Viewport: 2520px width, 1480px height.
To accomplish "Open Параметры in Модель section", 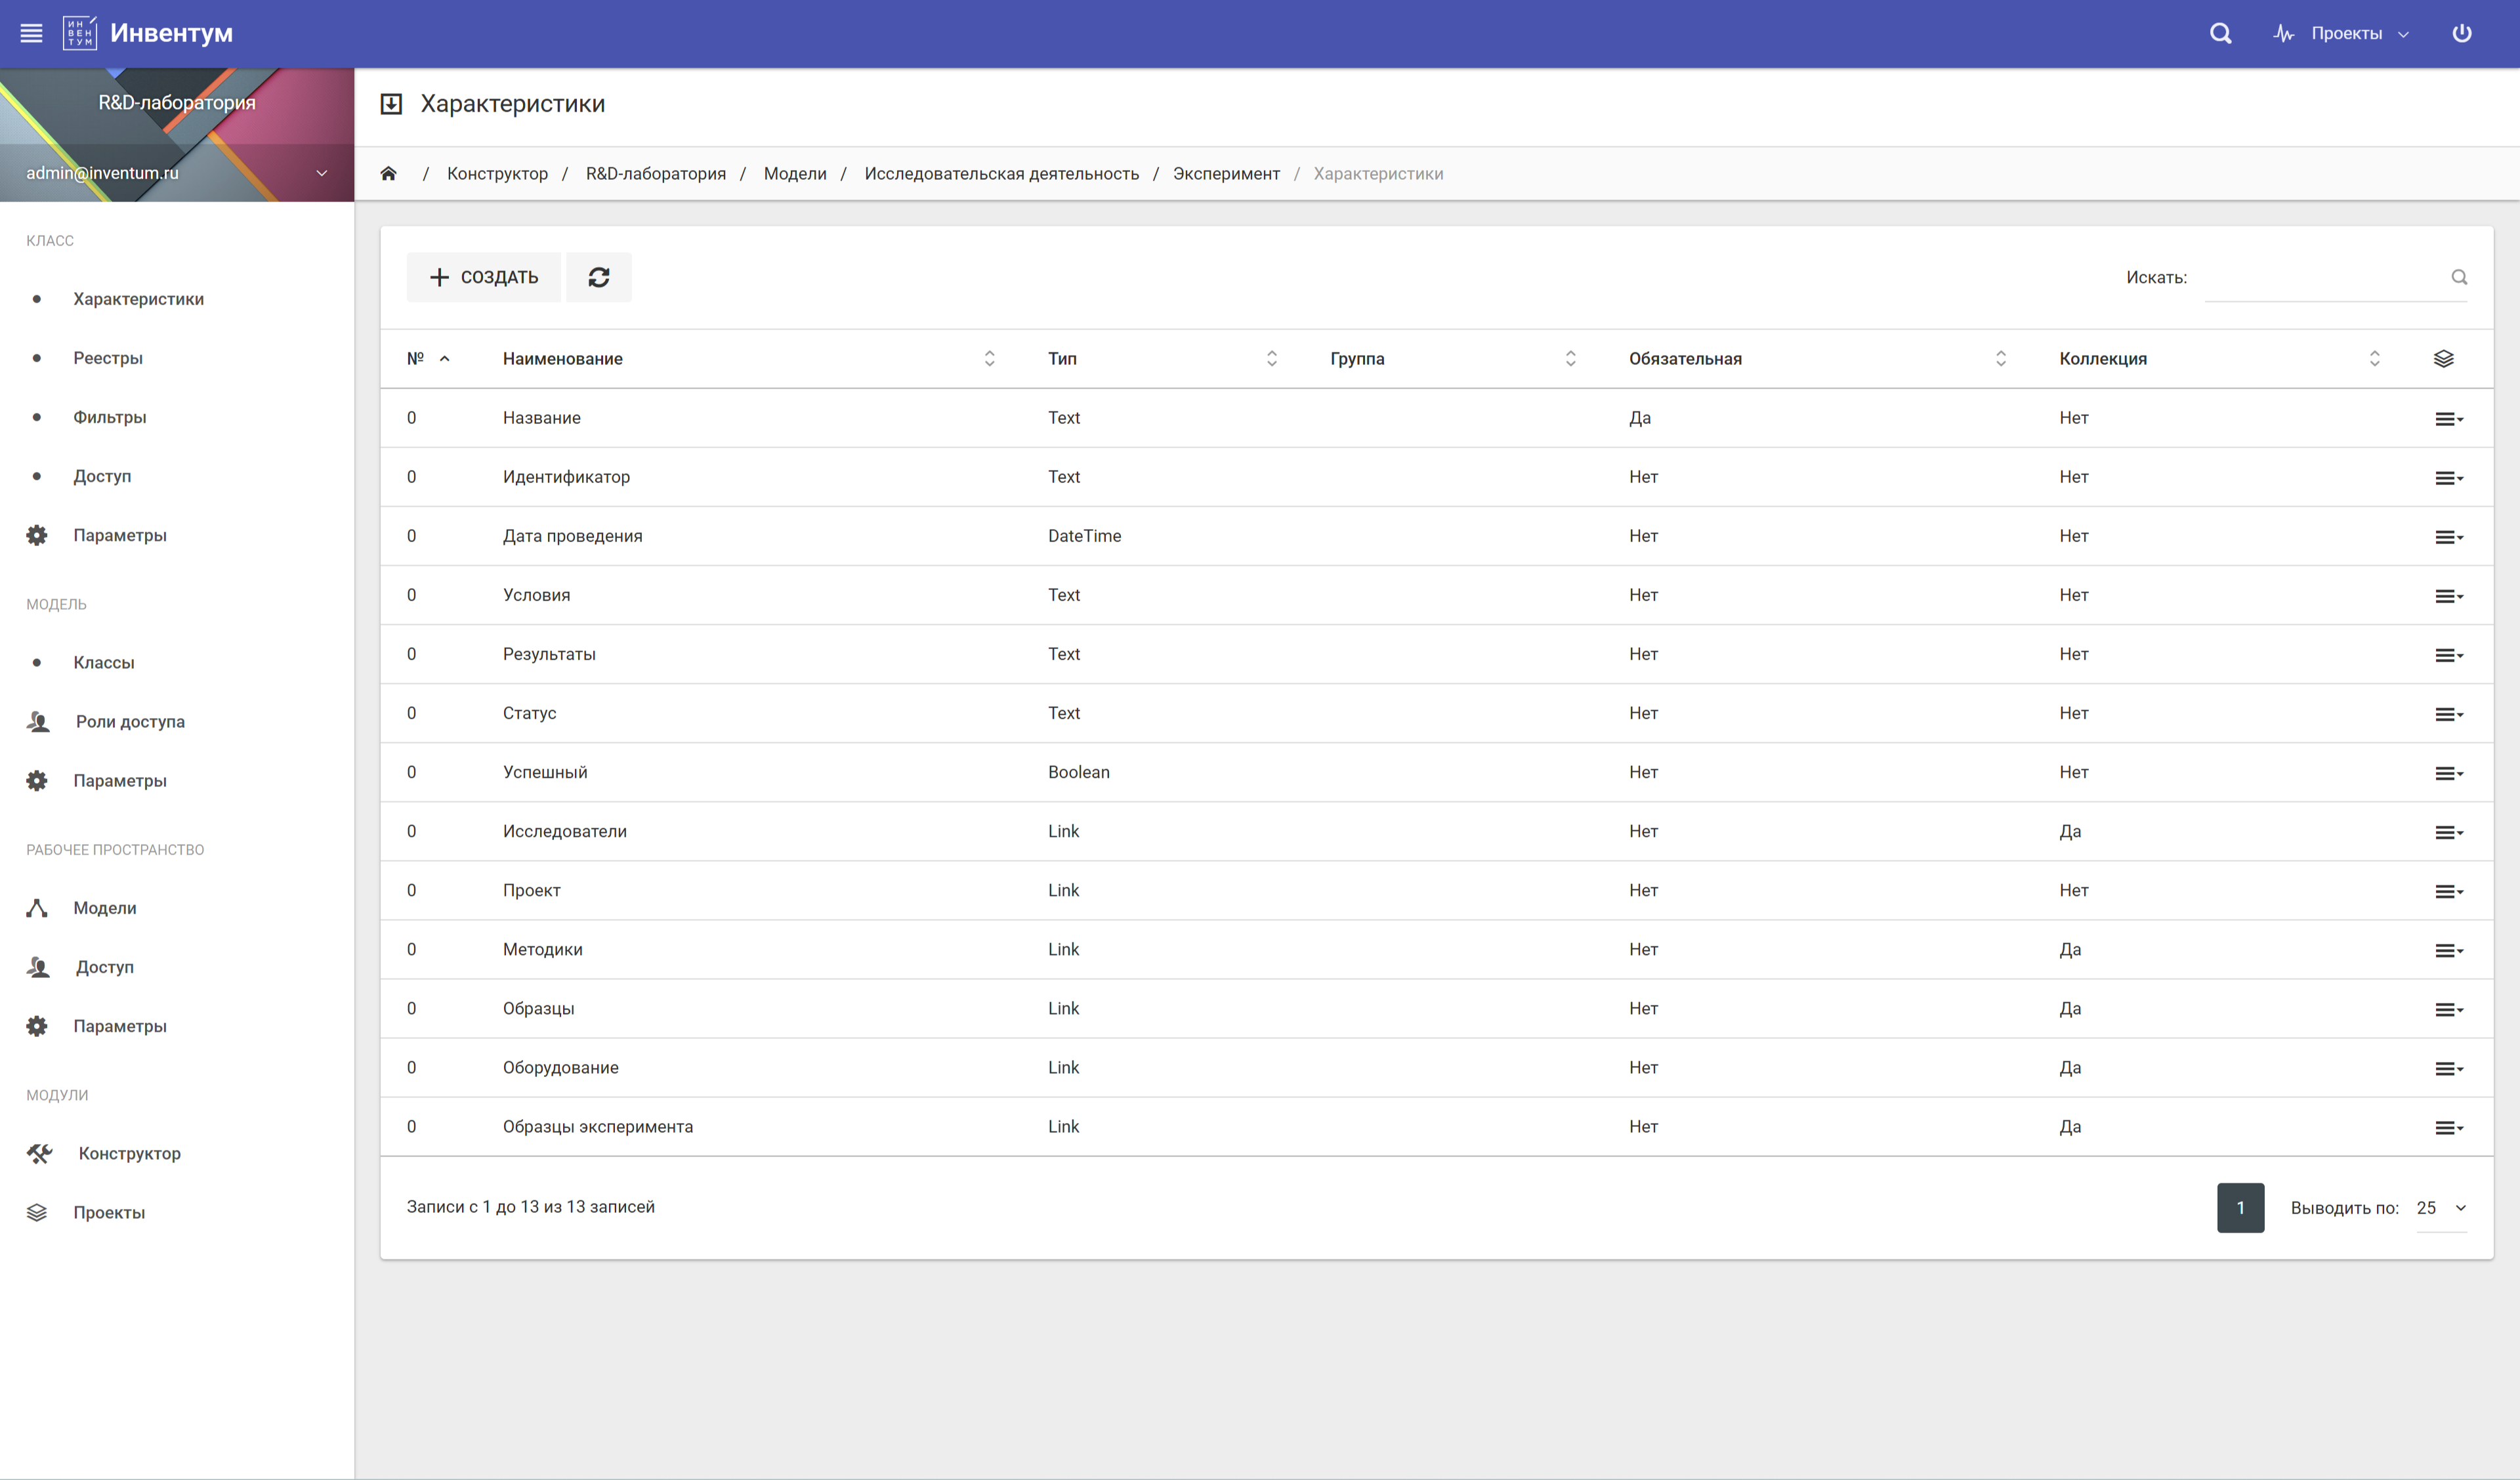I will point(119,780).
